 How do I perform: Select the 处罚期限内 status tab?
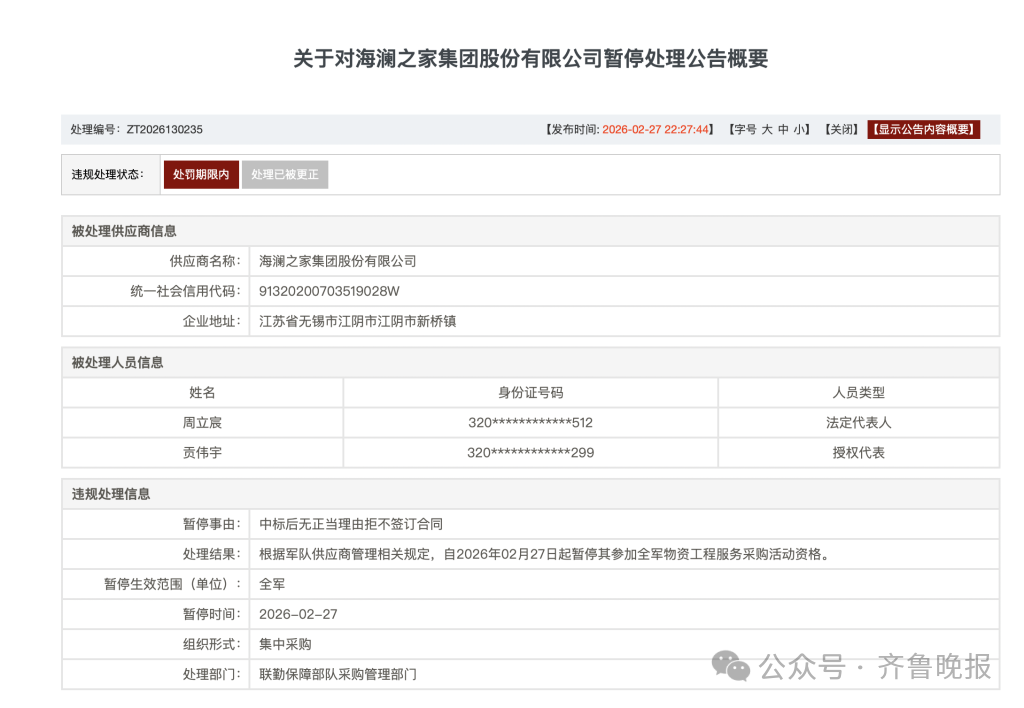tap(201, 174)
